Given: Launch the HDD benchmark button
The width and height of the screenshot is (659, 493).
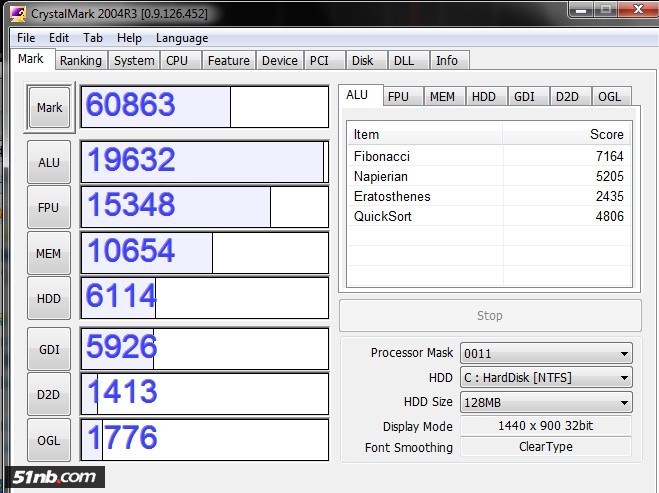Looking at the screenshot, I should [x=49, y=299].
